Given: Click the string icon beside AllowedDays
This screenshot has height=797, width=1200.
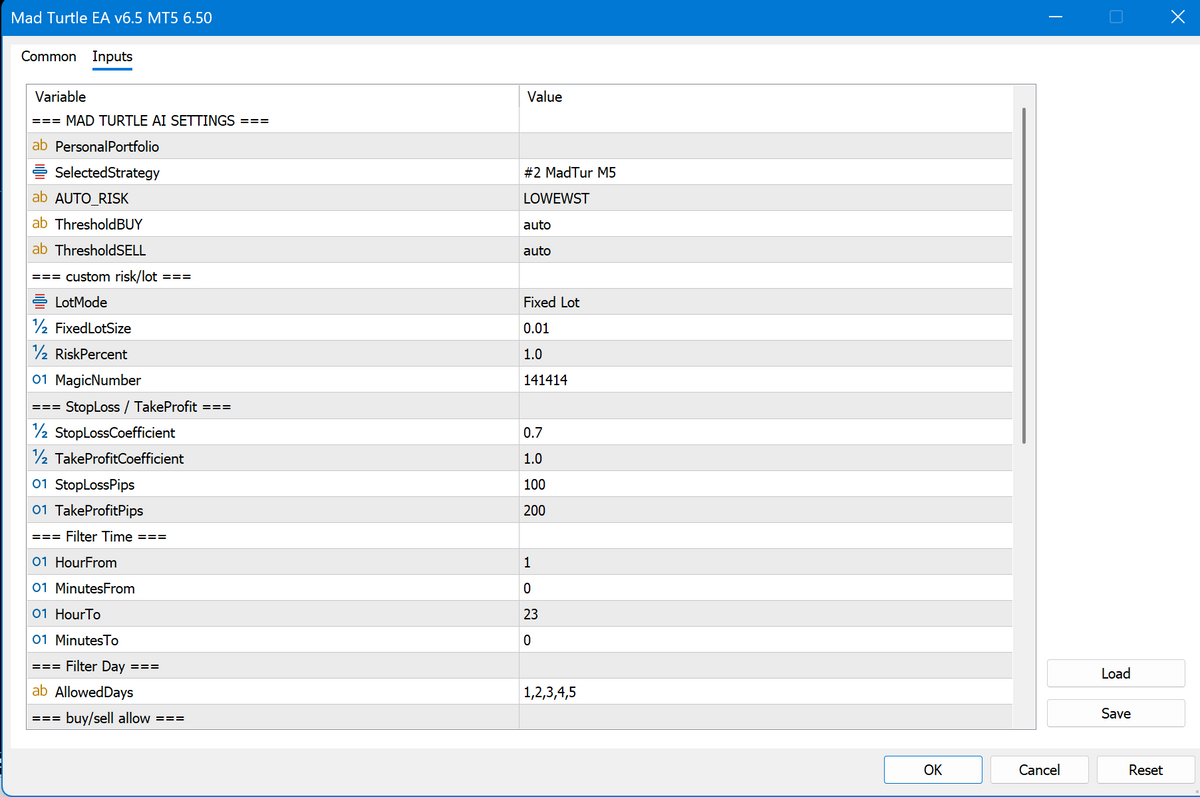Looking at the screenshot, I should [40, 692].
